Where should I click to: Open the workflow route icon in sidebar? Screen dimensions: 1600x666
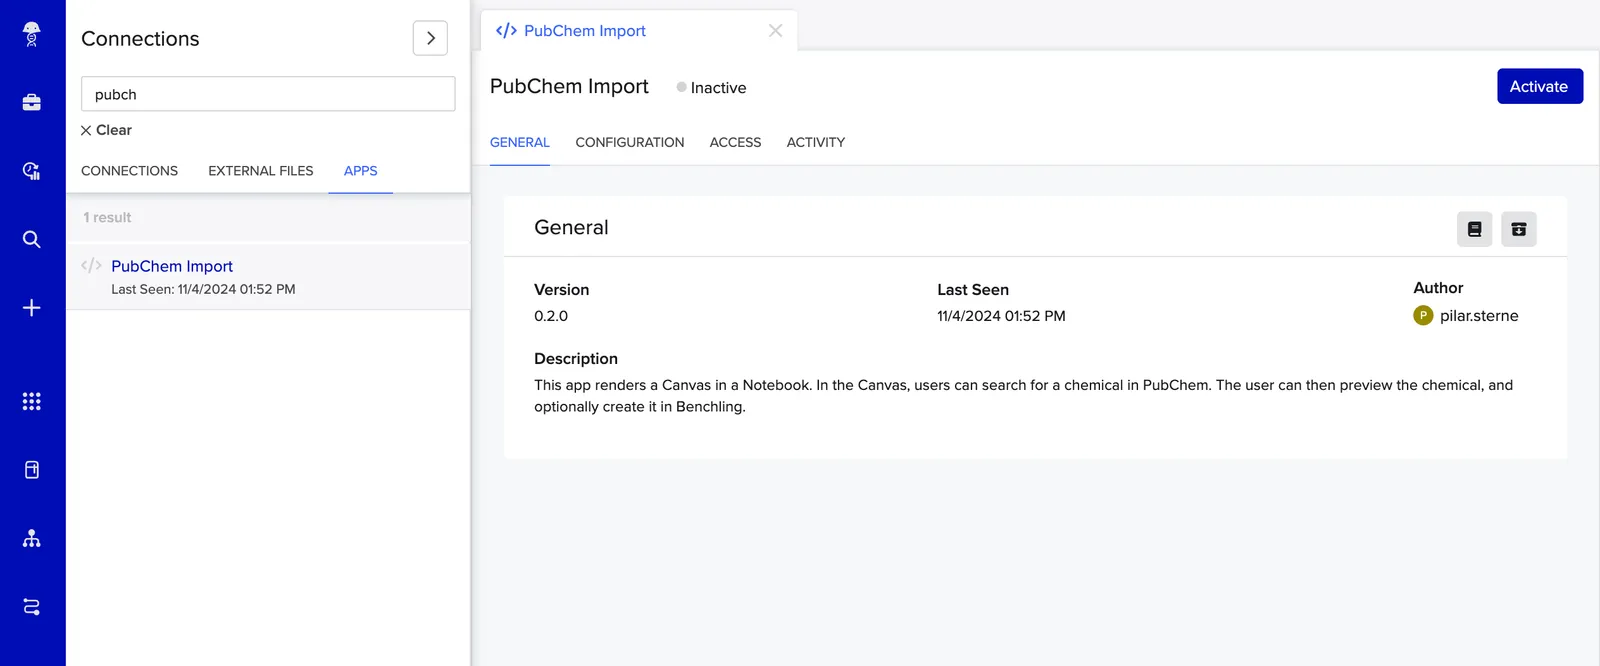(x=32, y=607)
